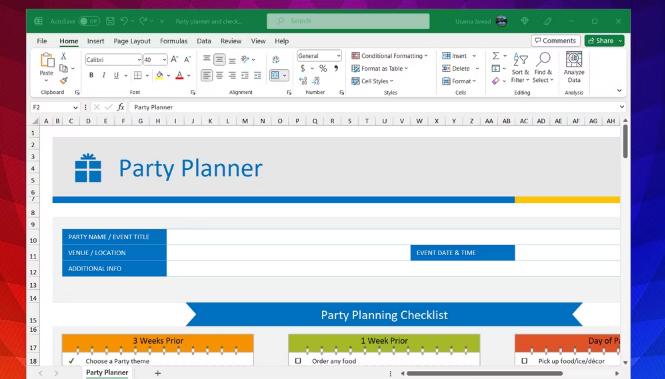Apply underline formatting

click(x=116, y=75)
